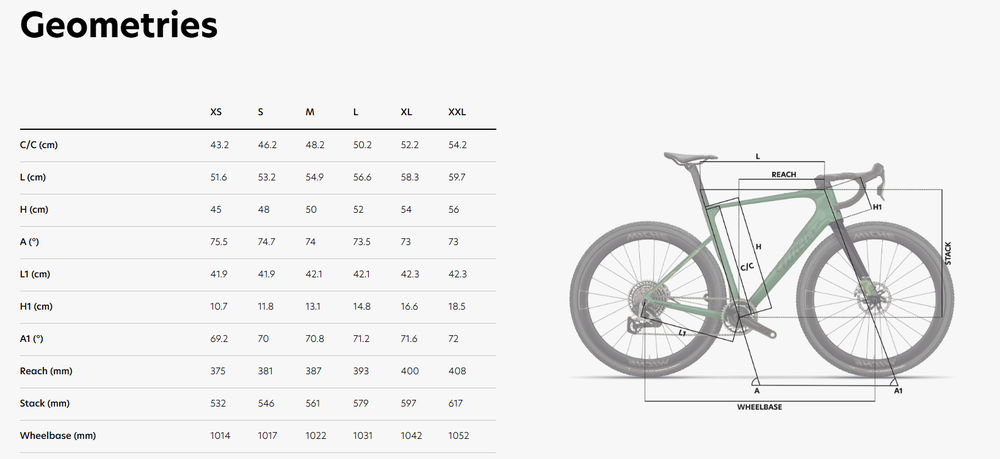Click the L1 chainstay label in the diagram
This screenshot has height=459, width=1000.
pyautogui.click(x=682, y=332)
